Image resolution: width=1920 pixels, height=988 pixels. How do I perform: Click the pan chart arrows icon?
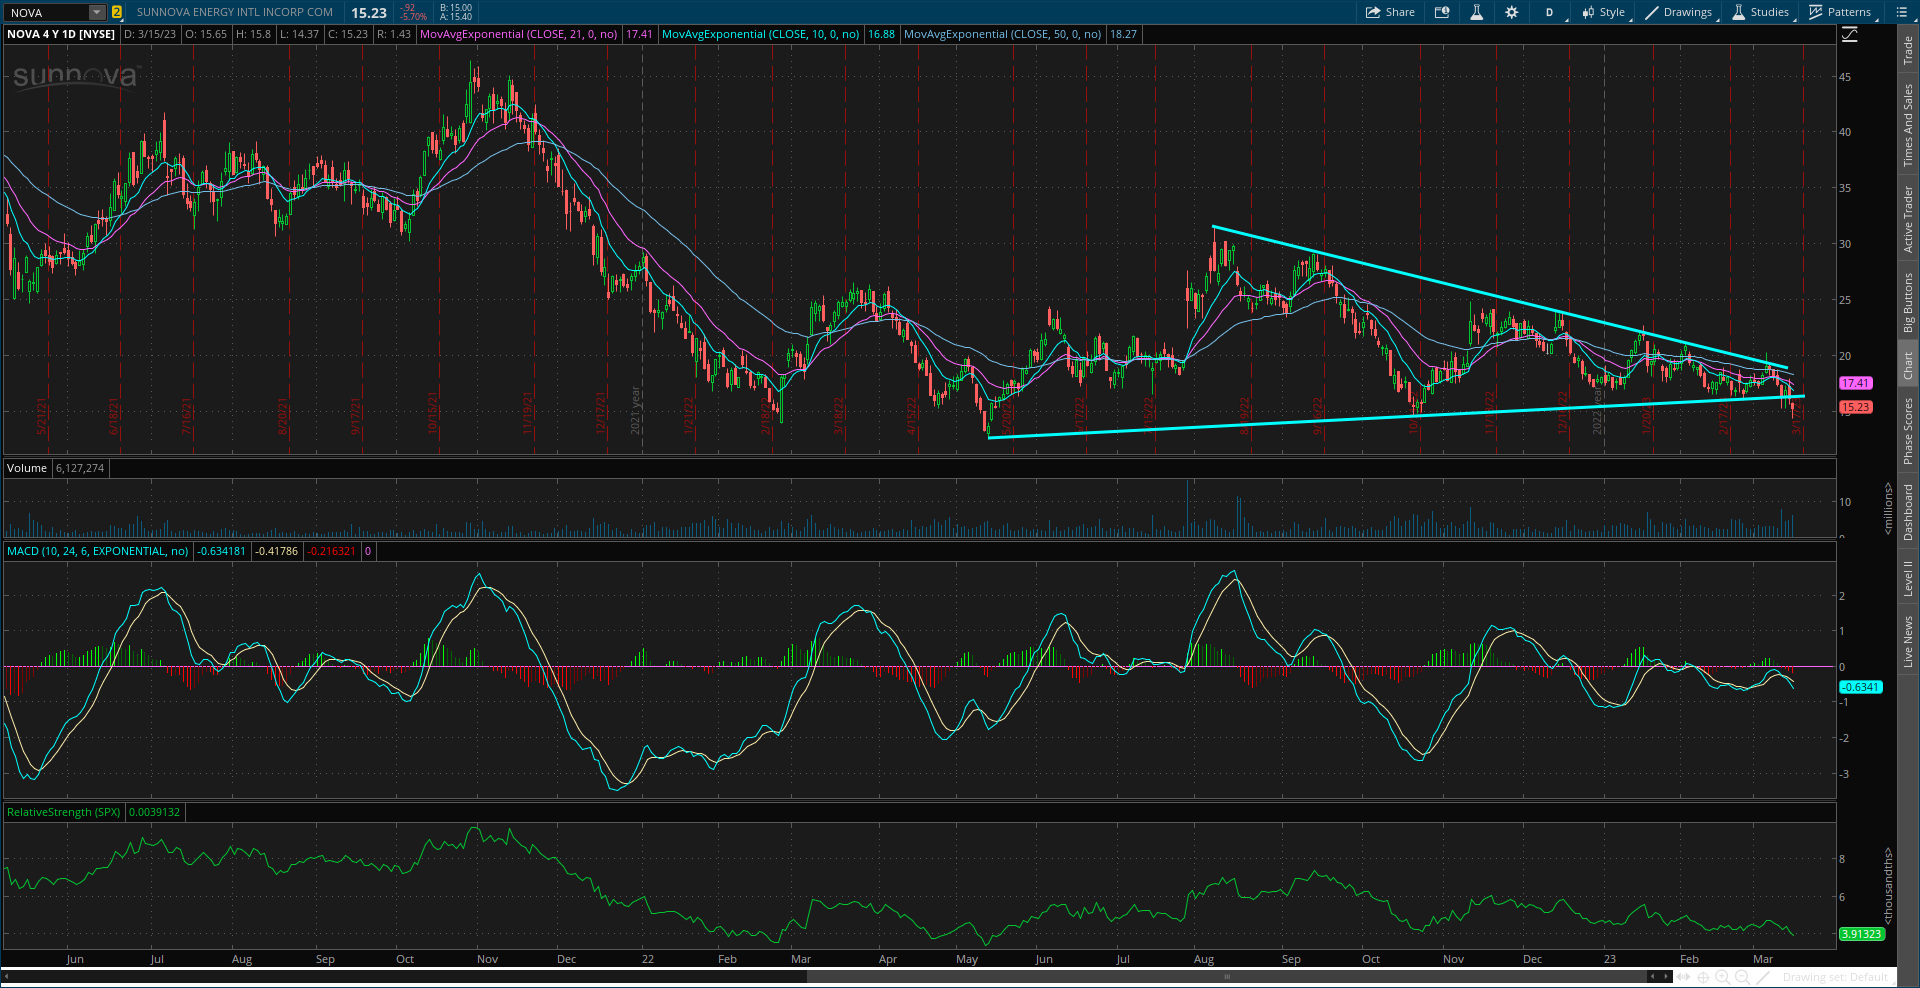click(x=1685, y=976)
